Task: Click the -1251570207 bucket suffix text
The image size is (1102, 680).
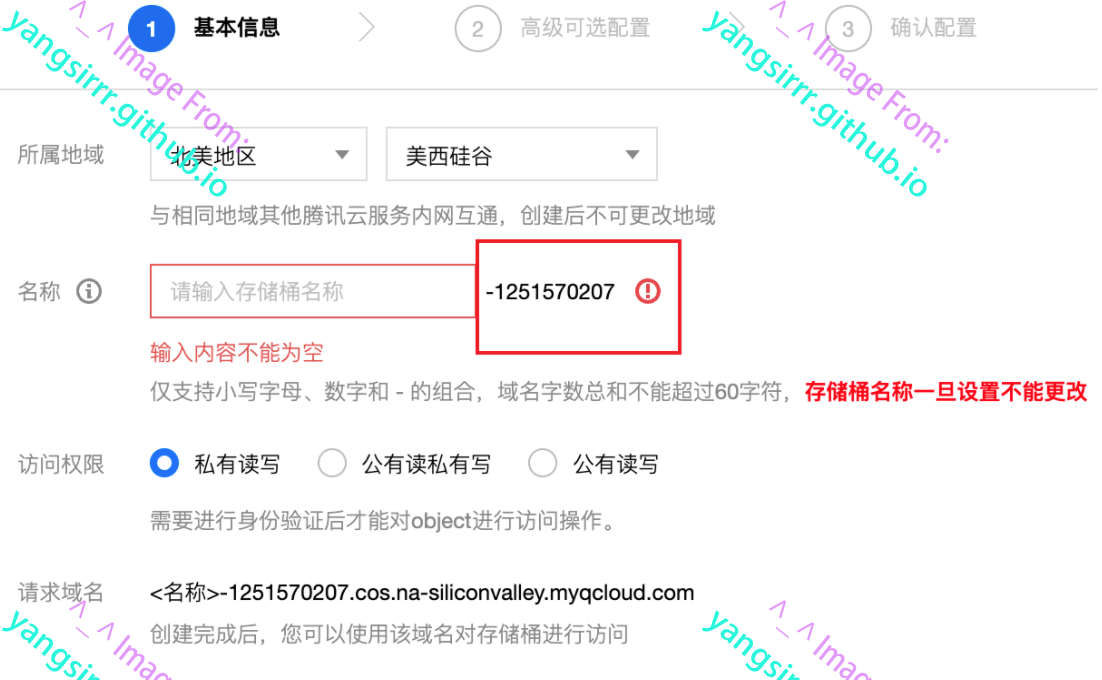Action: tap(550, 292)
